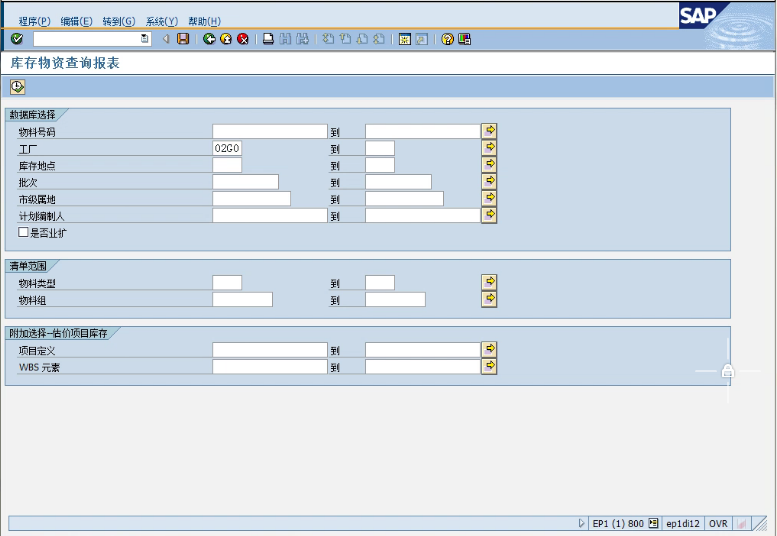Click the Customize local layout icon
This screenshot has width=777, height=536.
point(464,39)
